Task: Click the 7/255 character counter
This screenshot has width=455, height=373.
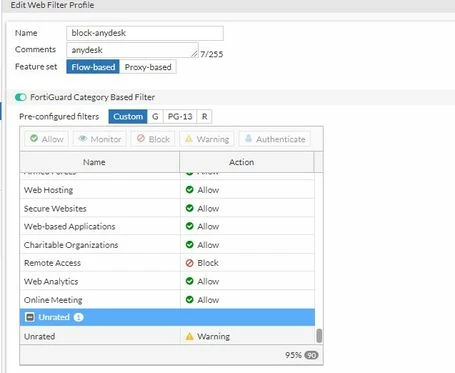Action: [212, 54]
